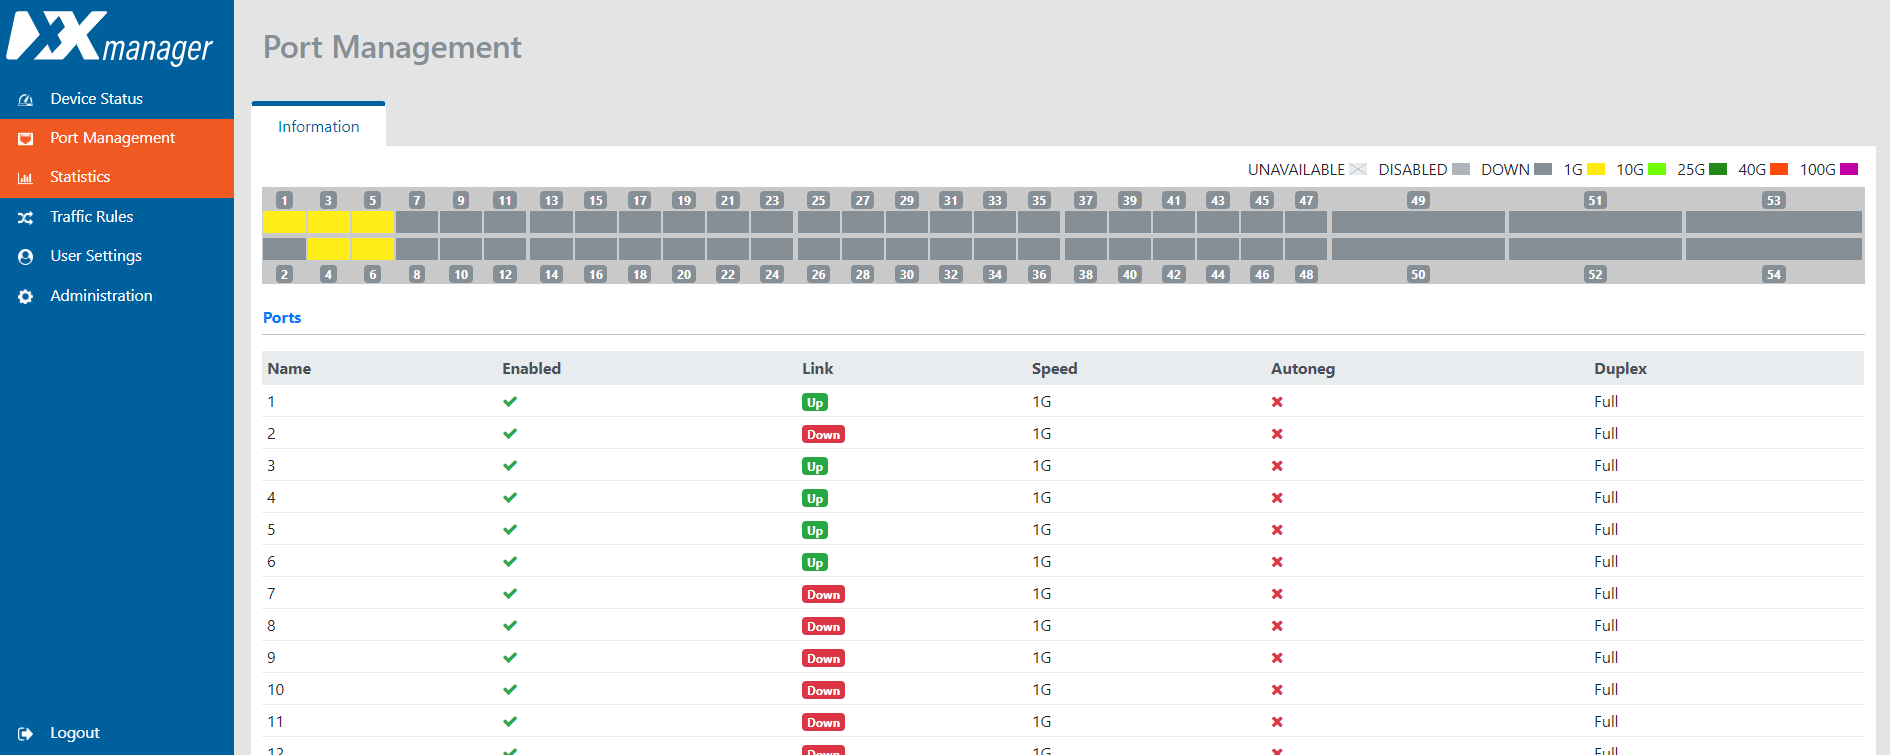
Task: Click the yellow port 3 block
Action: click(x=328, y=222)
